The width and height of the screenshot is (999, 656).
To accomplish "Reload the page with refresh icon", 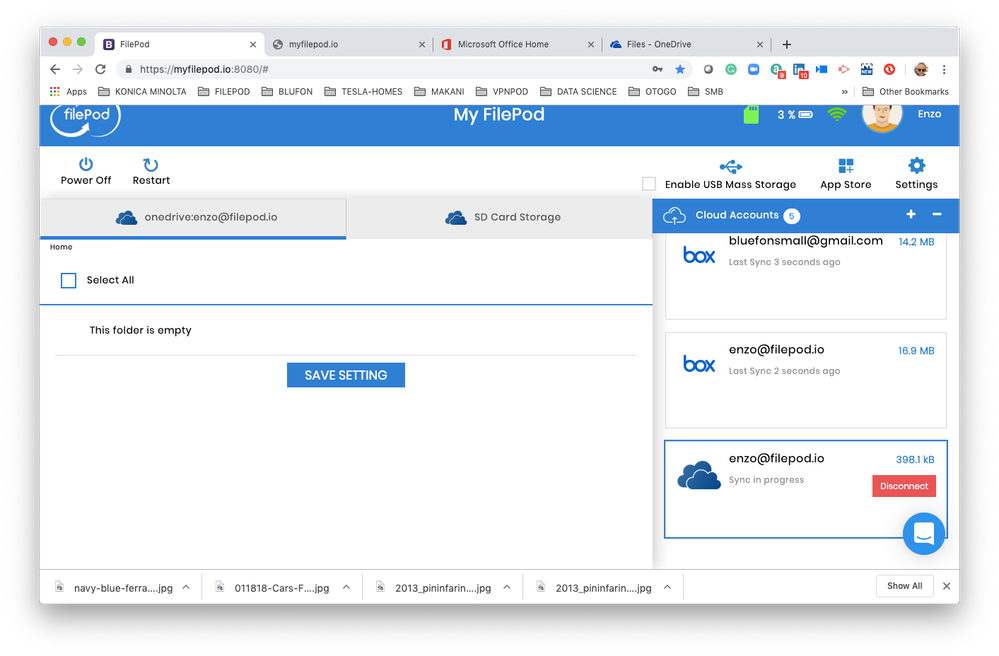I will [x=100, y=69].
